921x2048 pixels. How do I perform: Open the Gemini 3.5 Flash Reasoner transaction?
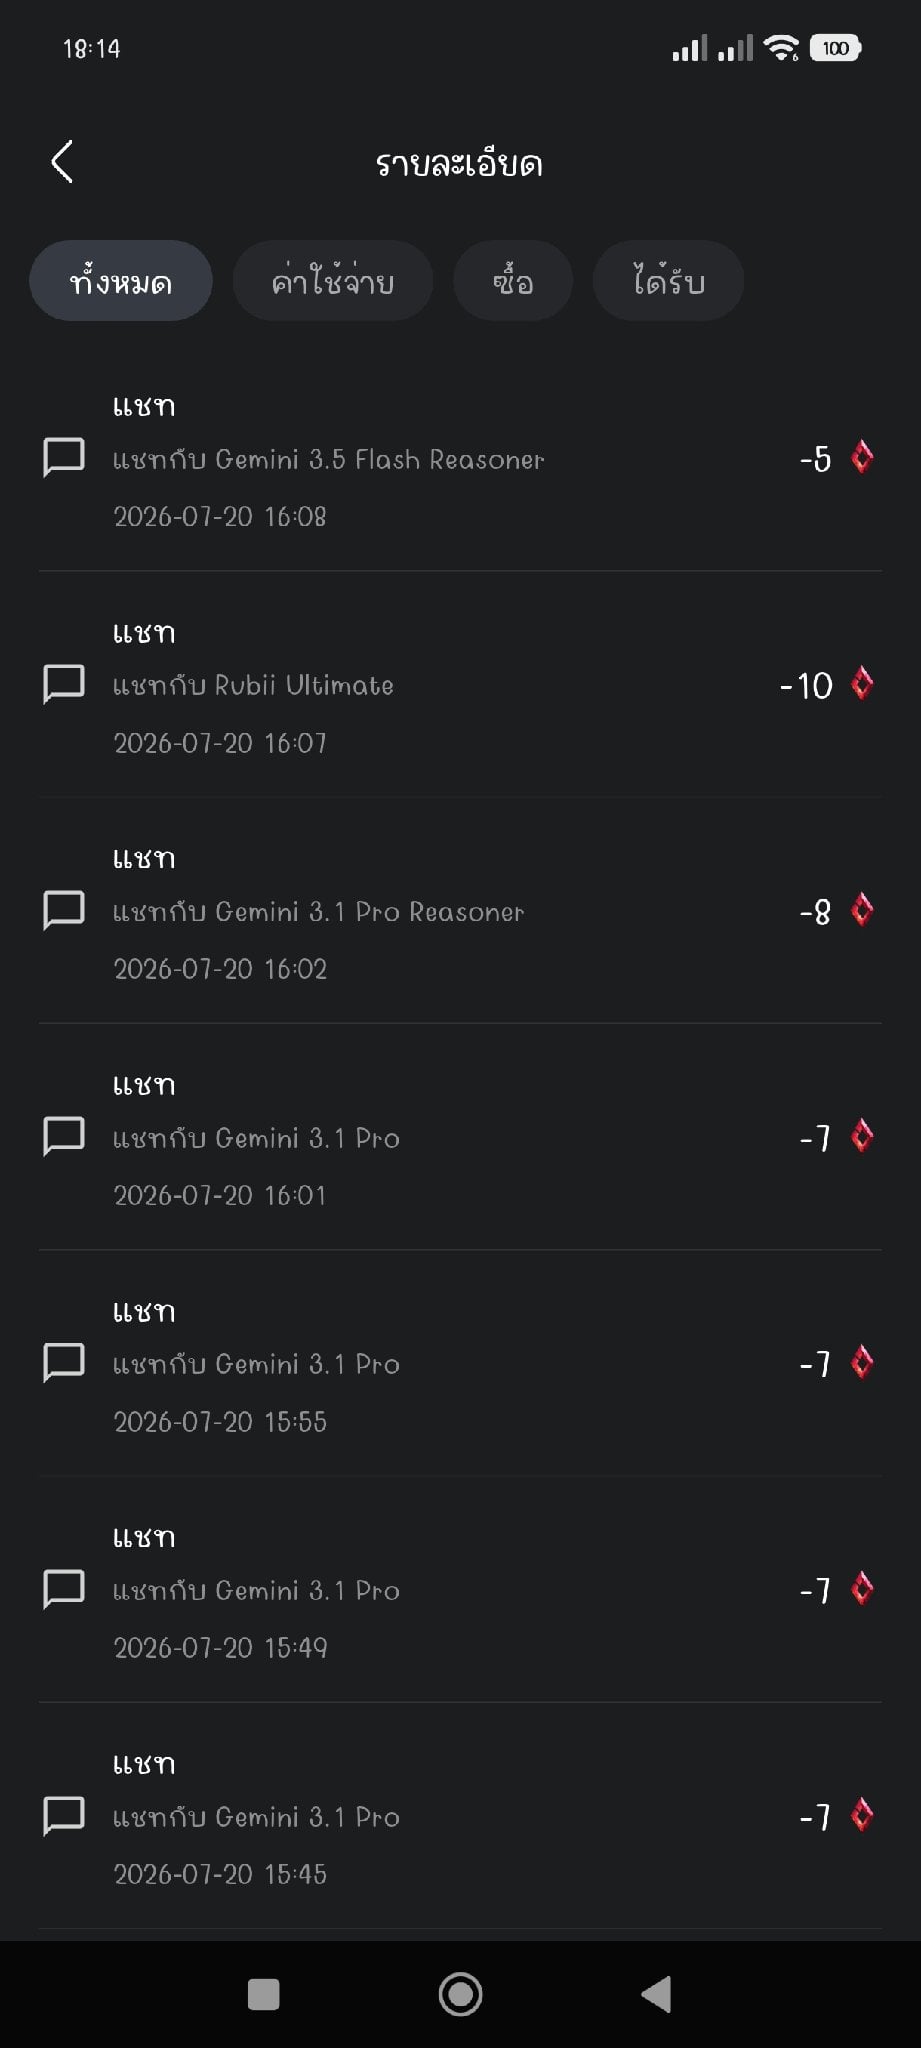click(x=460, y=459)
